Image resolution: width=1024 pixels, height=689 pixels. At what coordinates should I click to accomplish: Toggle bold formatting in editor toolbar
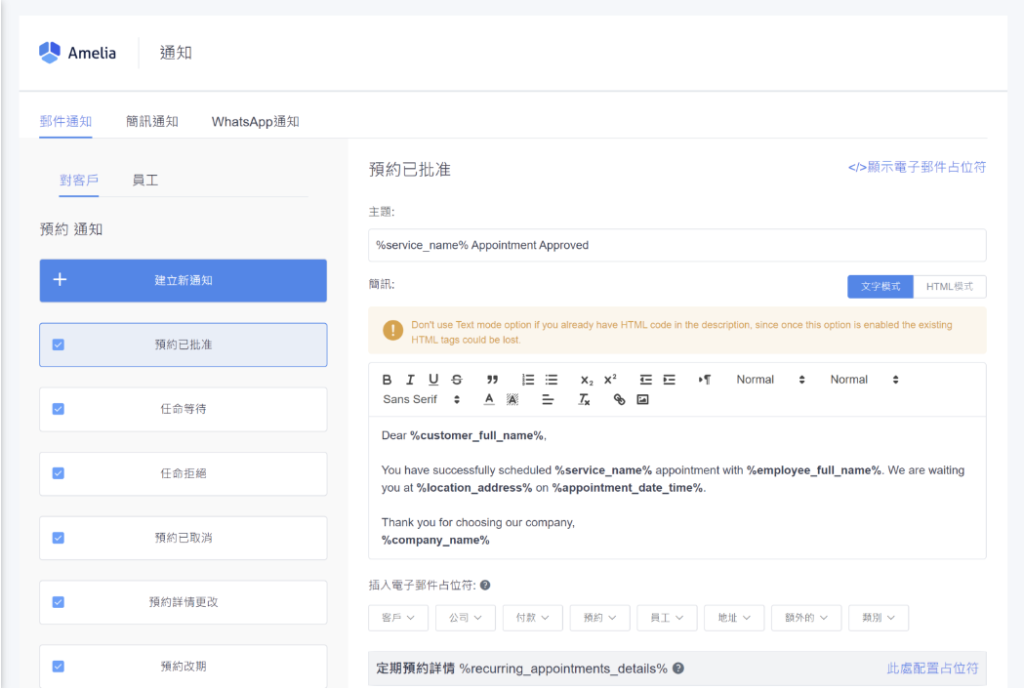tap(387, 379)
